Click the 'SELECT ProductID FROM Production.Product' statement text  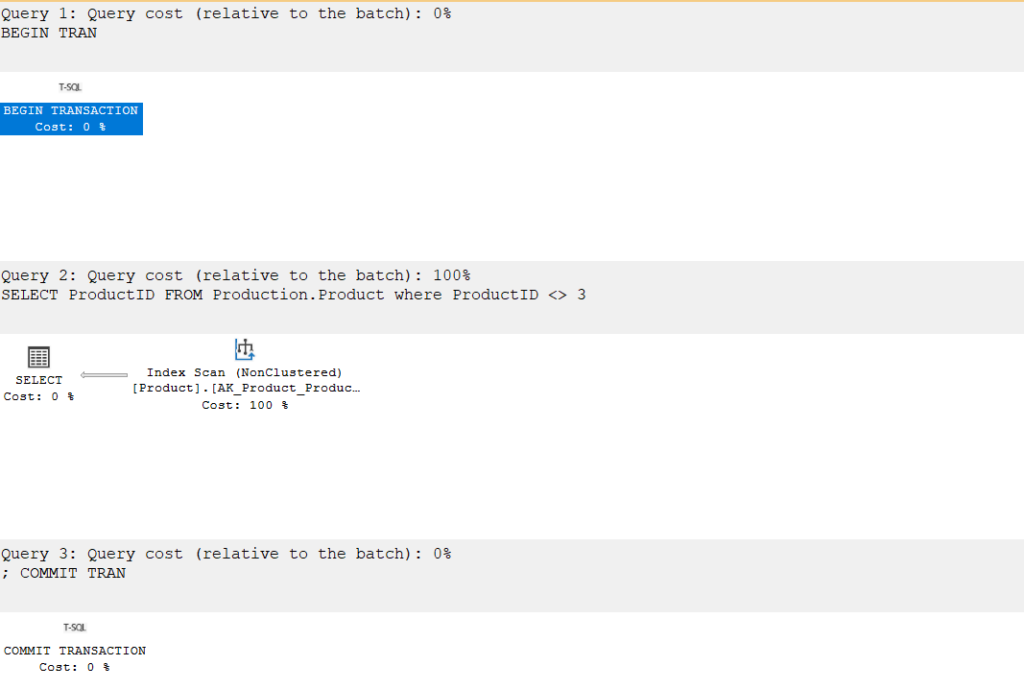(x=293, y=295)
